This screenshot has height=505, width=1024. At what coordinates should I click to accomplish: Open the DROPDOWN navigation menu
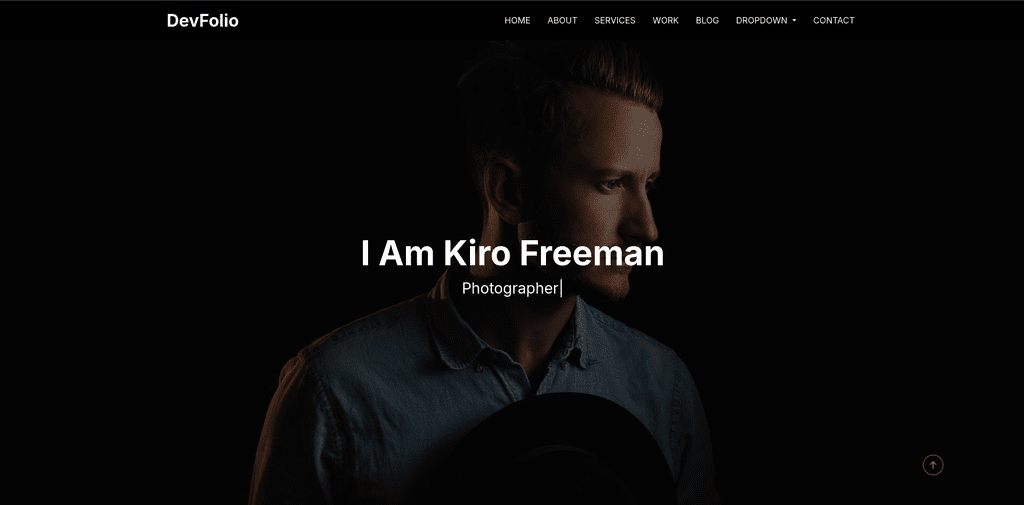pyautogui.click(x=766, y=20)
